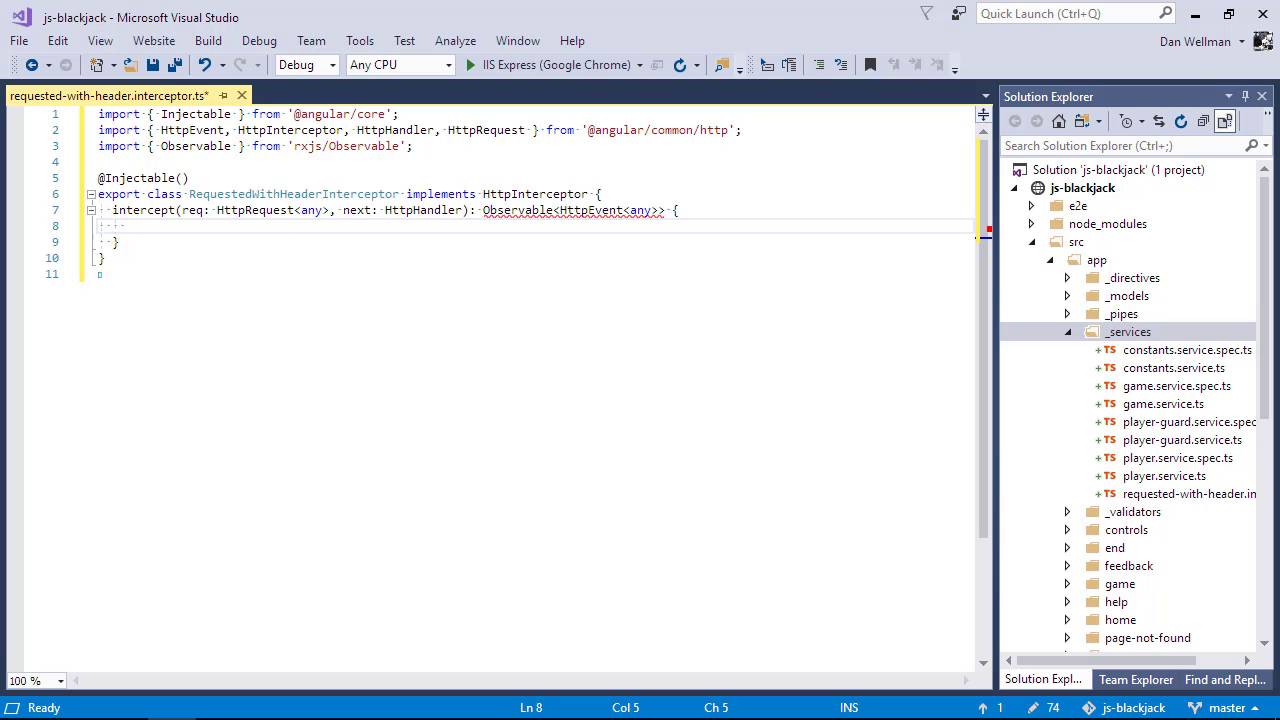Viewport: 1280px width, 720px height.
Task: Click Pending Changes Filter clock icon
Action: click(x=1127, y=121)
